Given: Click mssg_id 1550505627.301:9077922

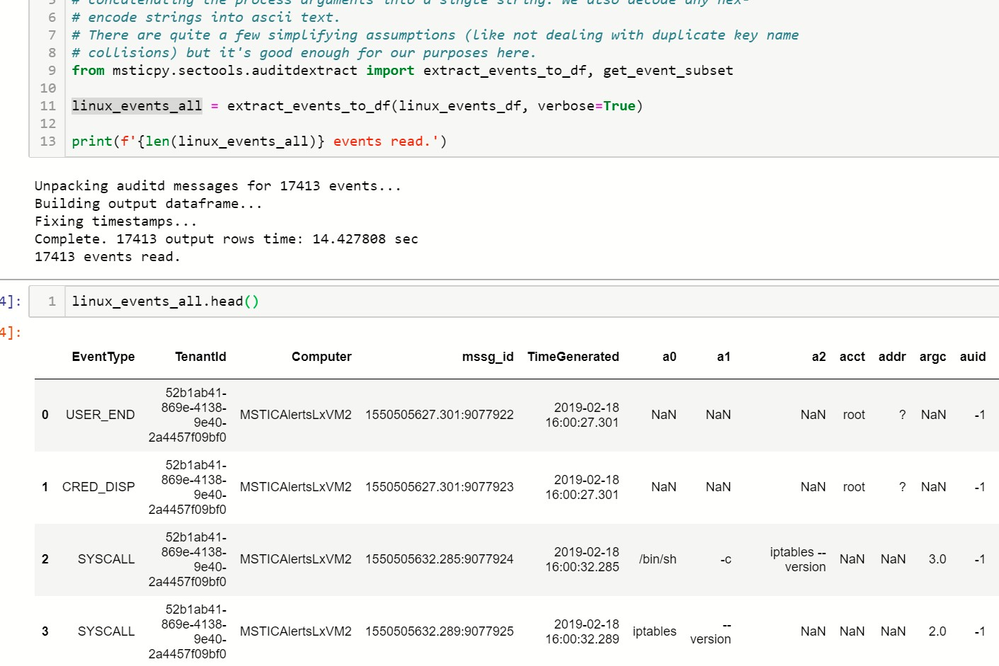Looking at the screenshot, I should pos(439,415).
